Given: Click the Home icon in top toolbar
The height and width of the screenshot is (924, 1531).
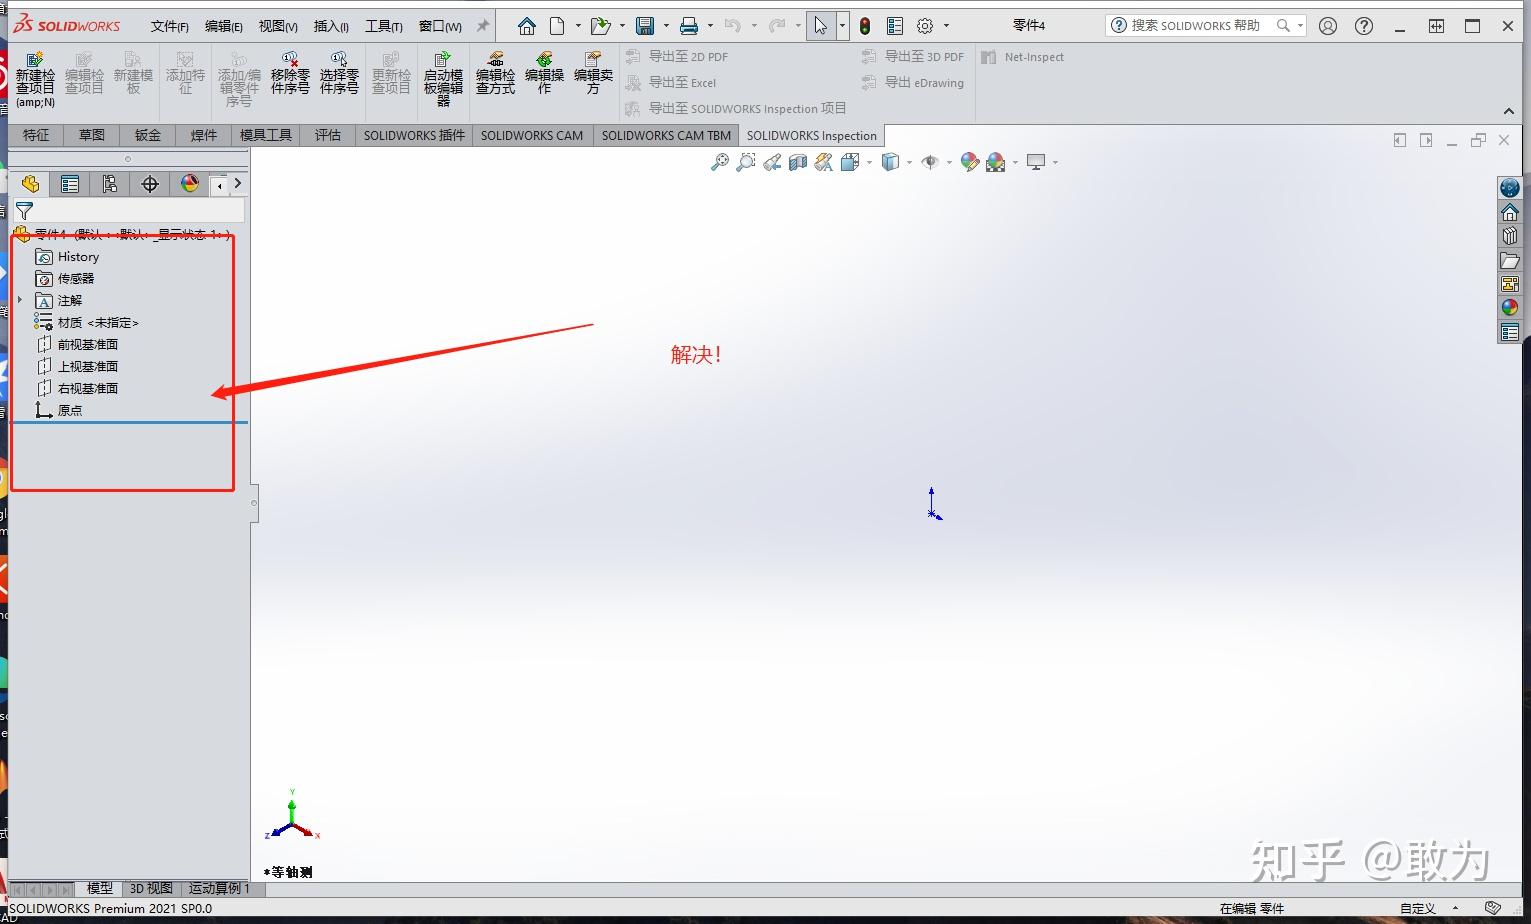Looking at the screenshot, I should (x=527, y=26).
